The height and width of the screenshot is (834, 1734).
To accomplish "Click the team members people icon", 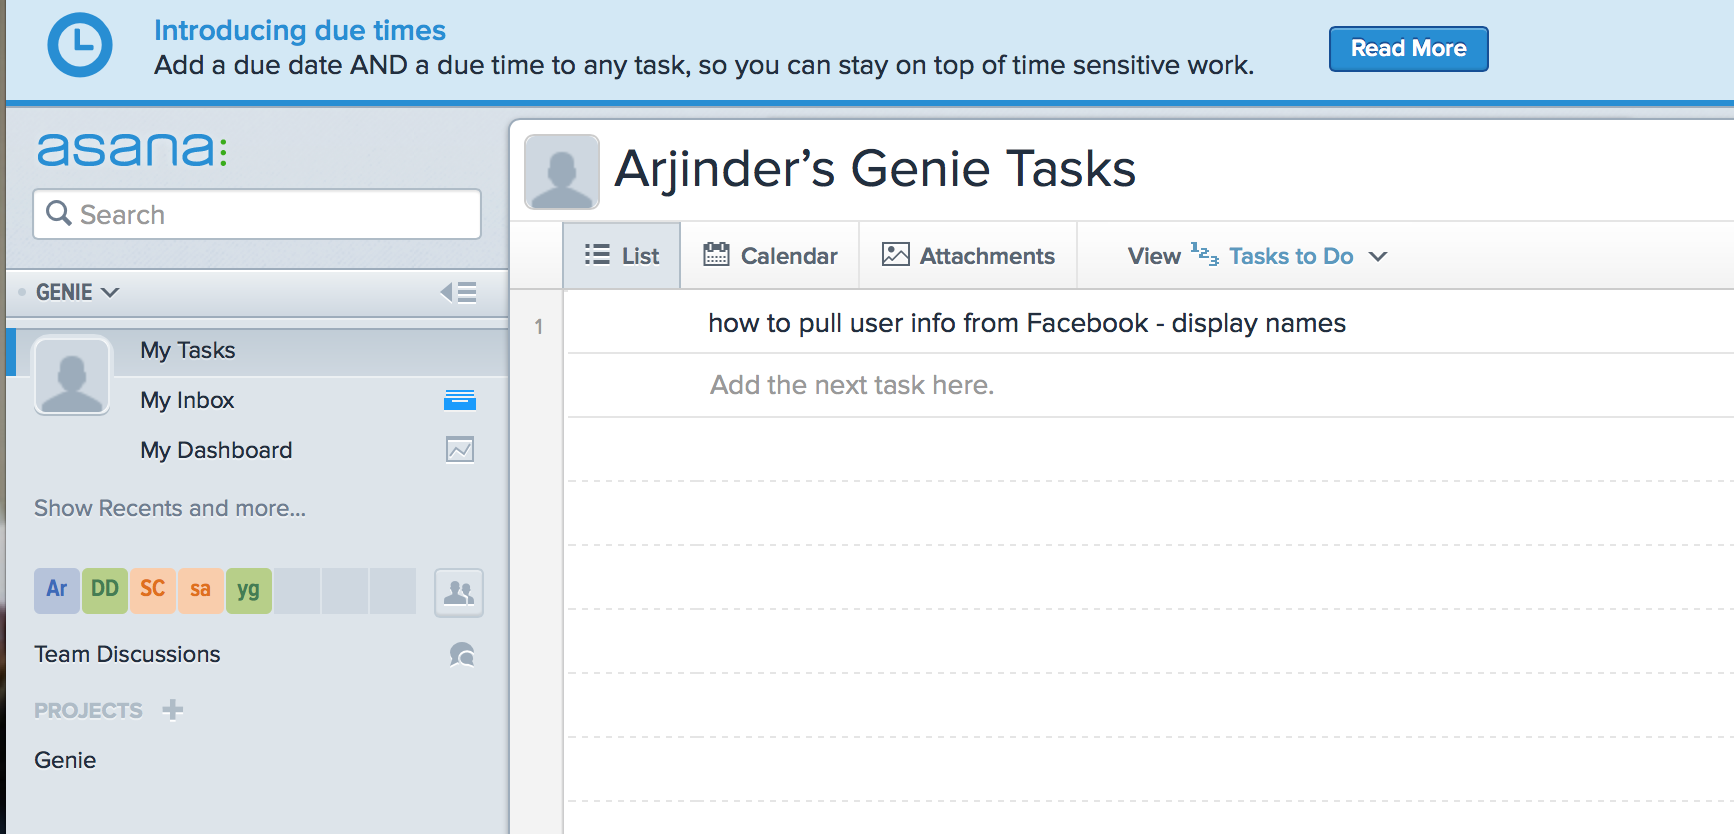I will click(x=459, y=593).
